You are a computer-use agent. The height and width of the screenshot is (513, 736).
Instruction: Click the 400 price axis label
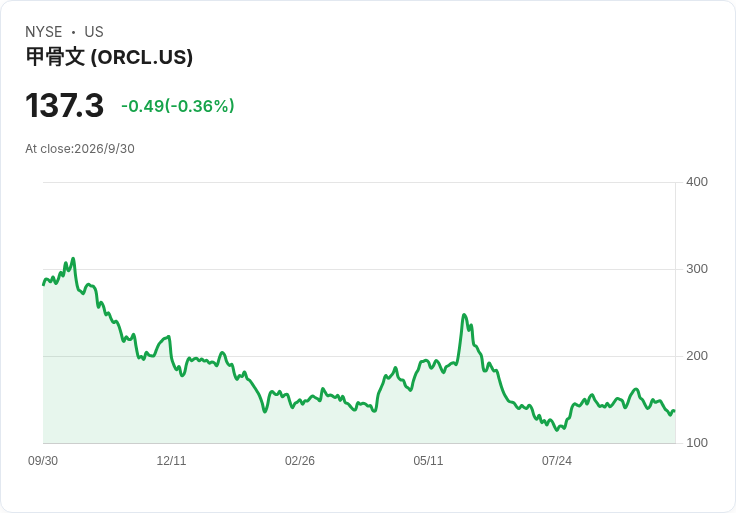pyautogui.click(x=697, y=182)
